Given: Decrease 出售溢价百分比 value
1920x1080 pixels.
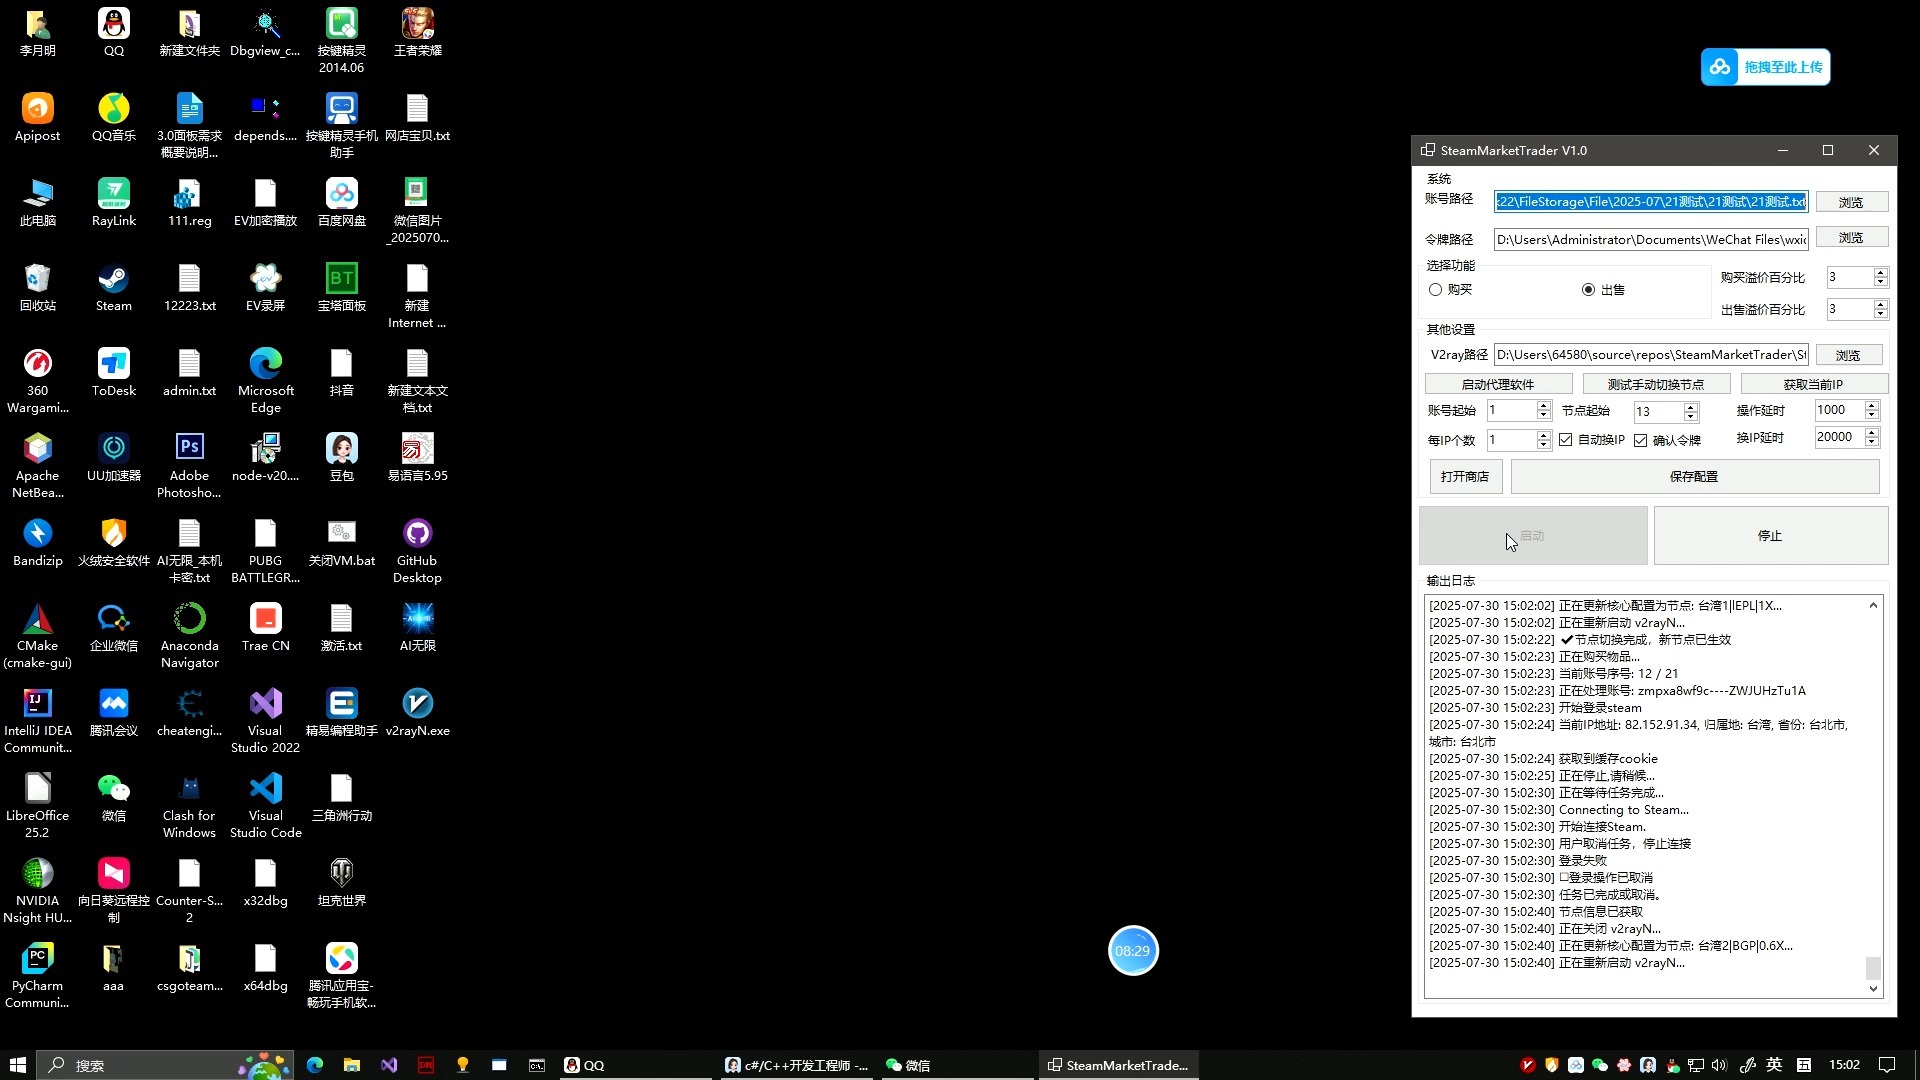Looking at the screenshot, I should (x=1880, y=314).
